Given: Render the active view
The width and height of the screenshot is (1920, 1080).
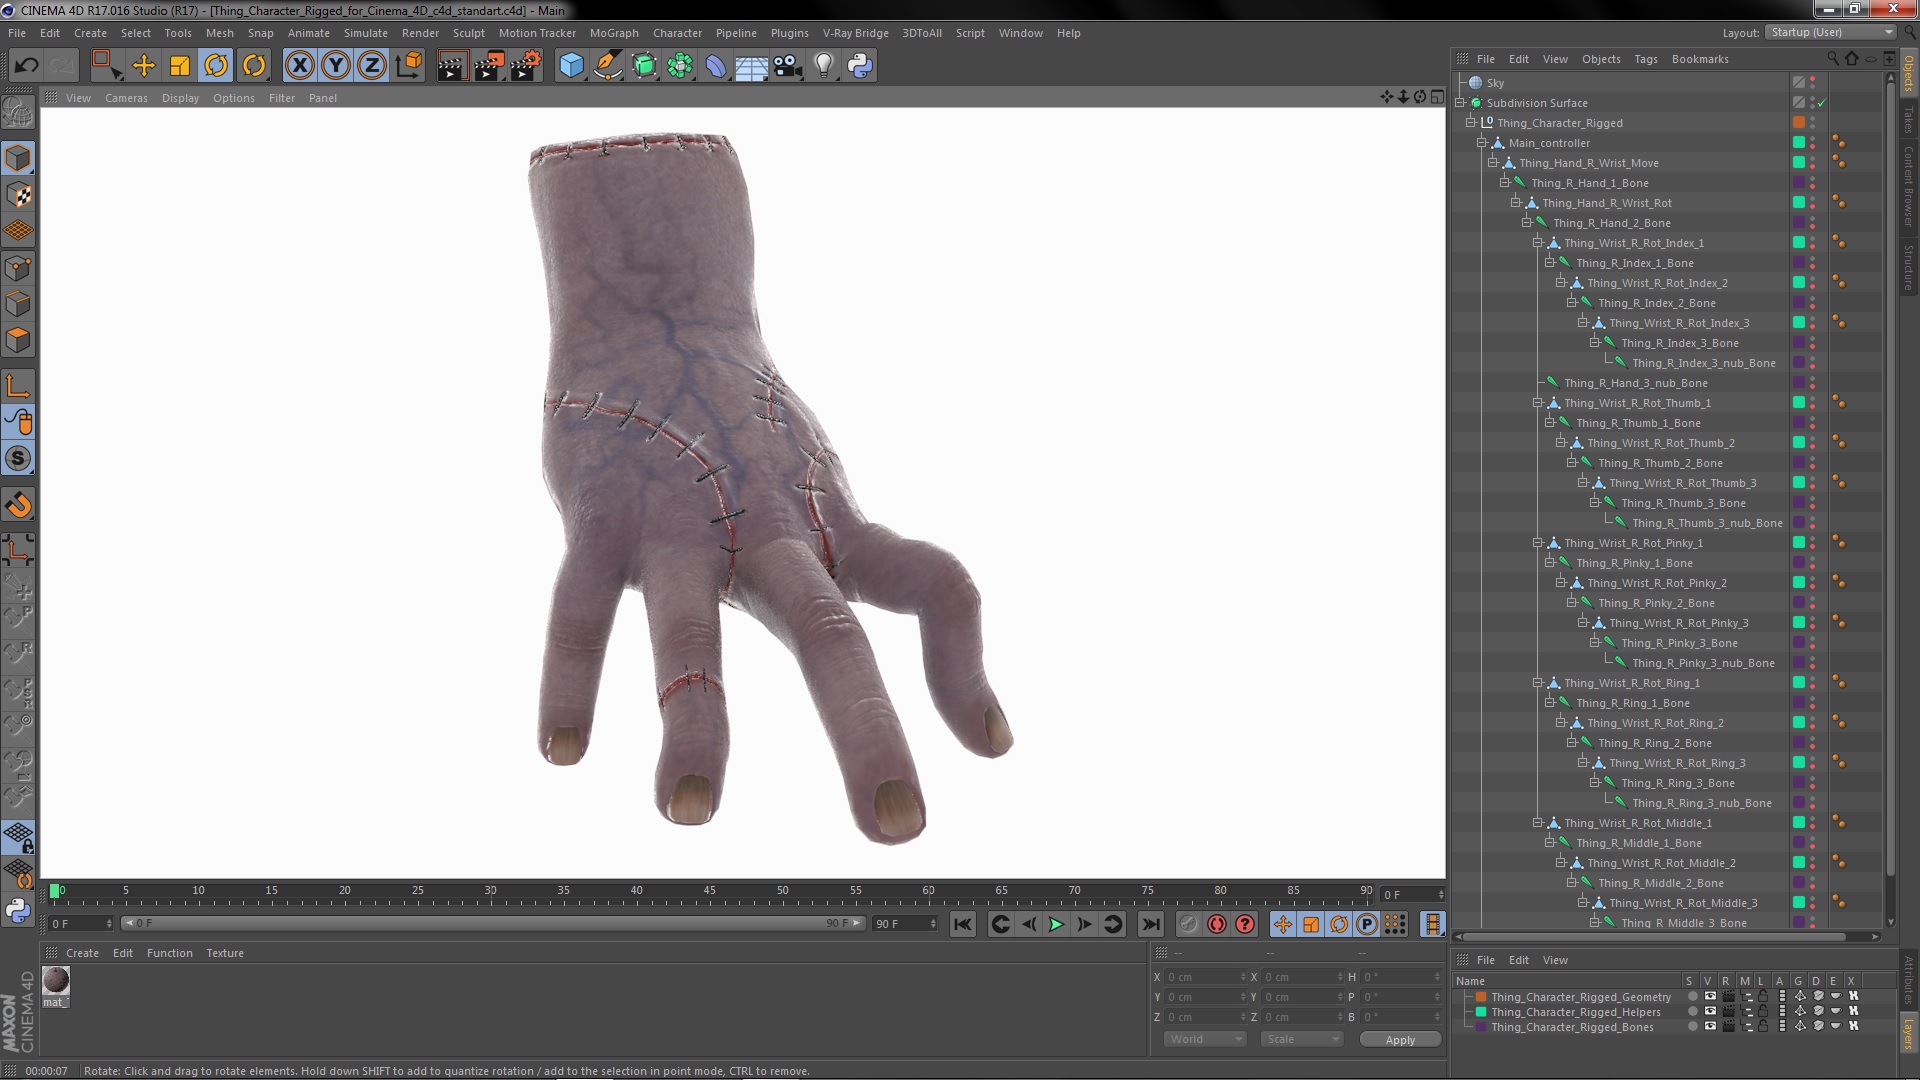Looking at the screenshot, I should (x=452, y=66).
